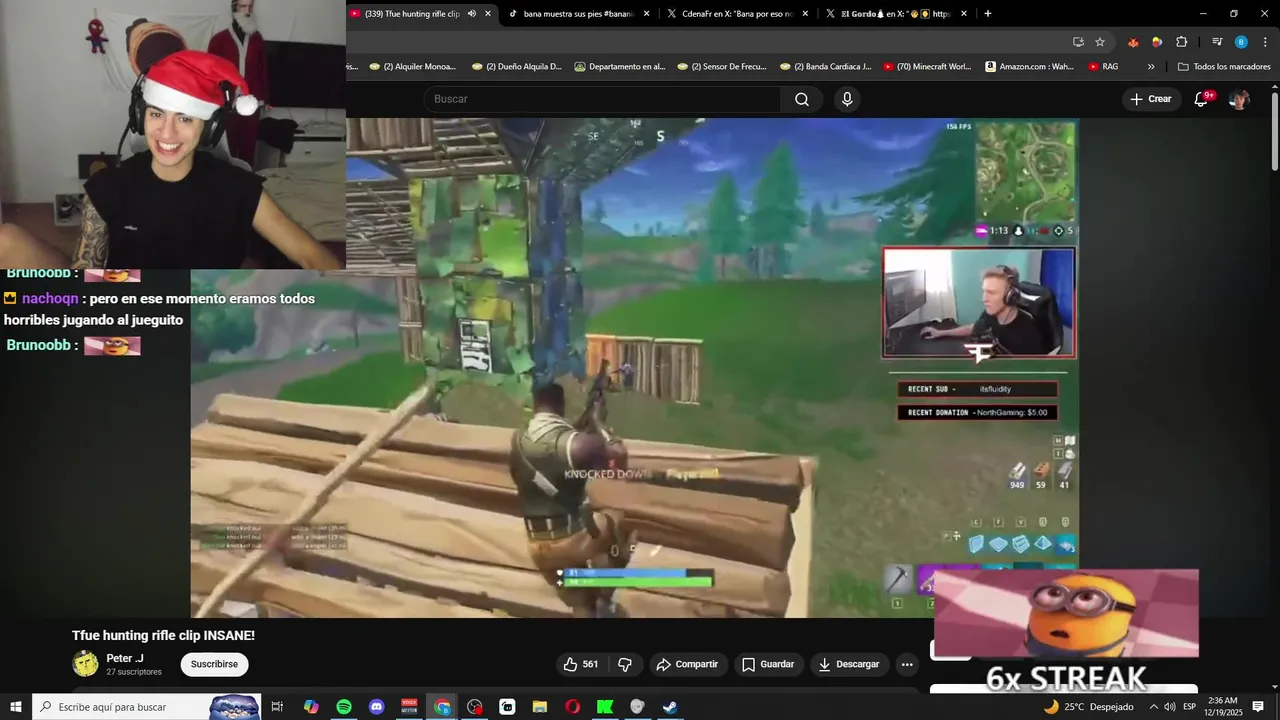
Task: Open the Windows Start menu
Action: click(x=16, y=707)
